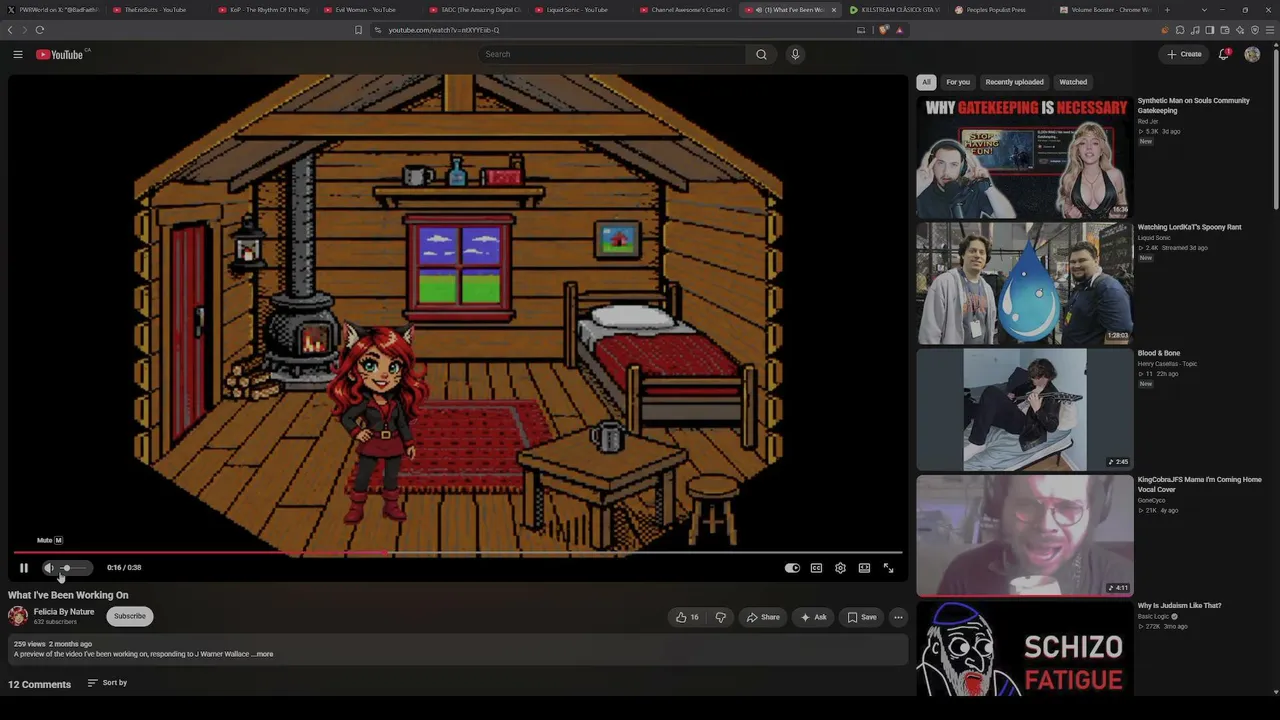Adjust the volume slider in the player
Screen dimensions: 1280x720
click(76, 568)
